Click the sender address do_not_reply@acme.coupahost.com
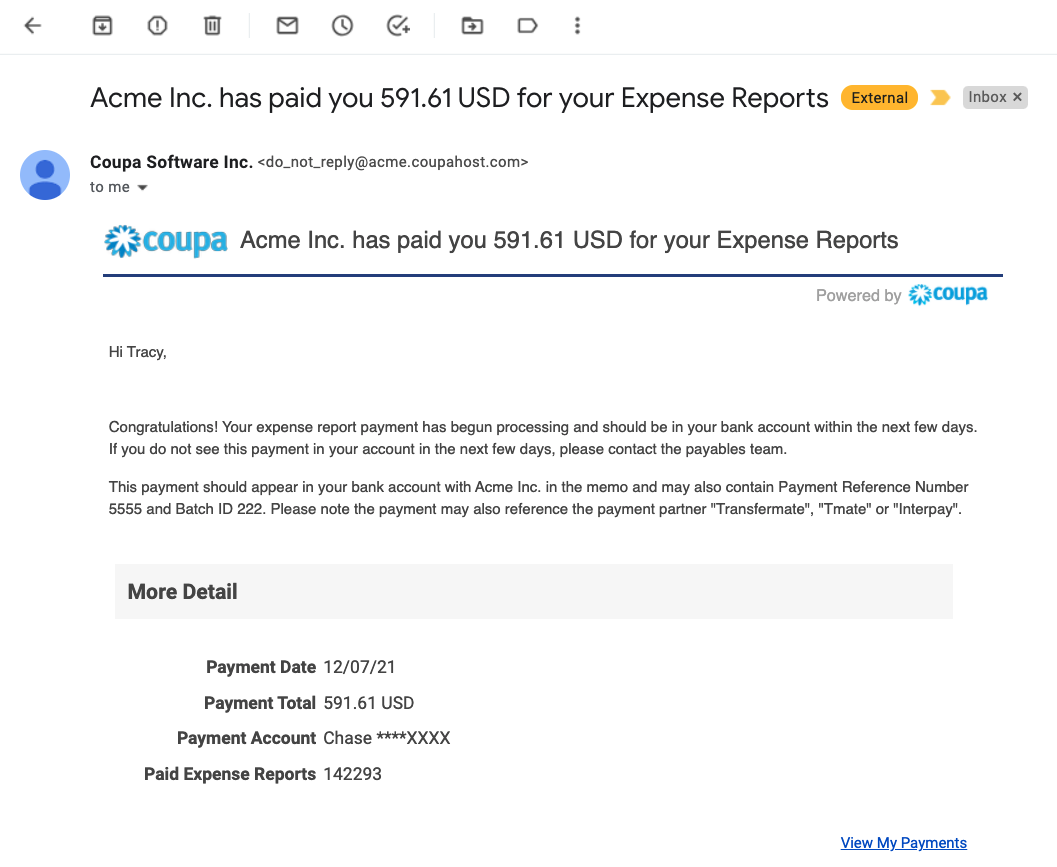 393,162
